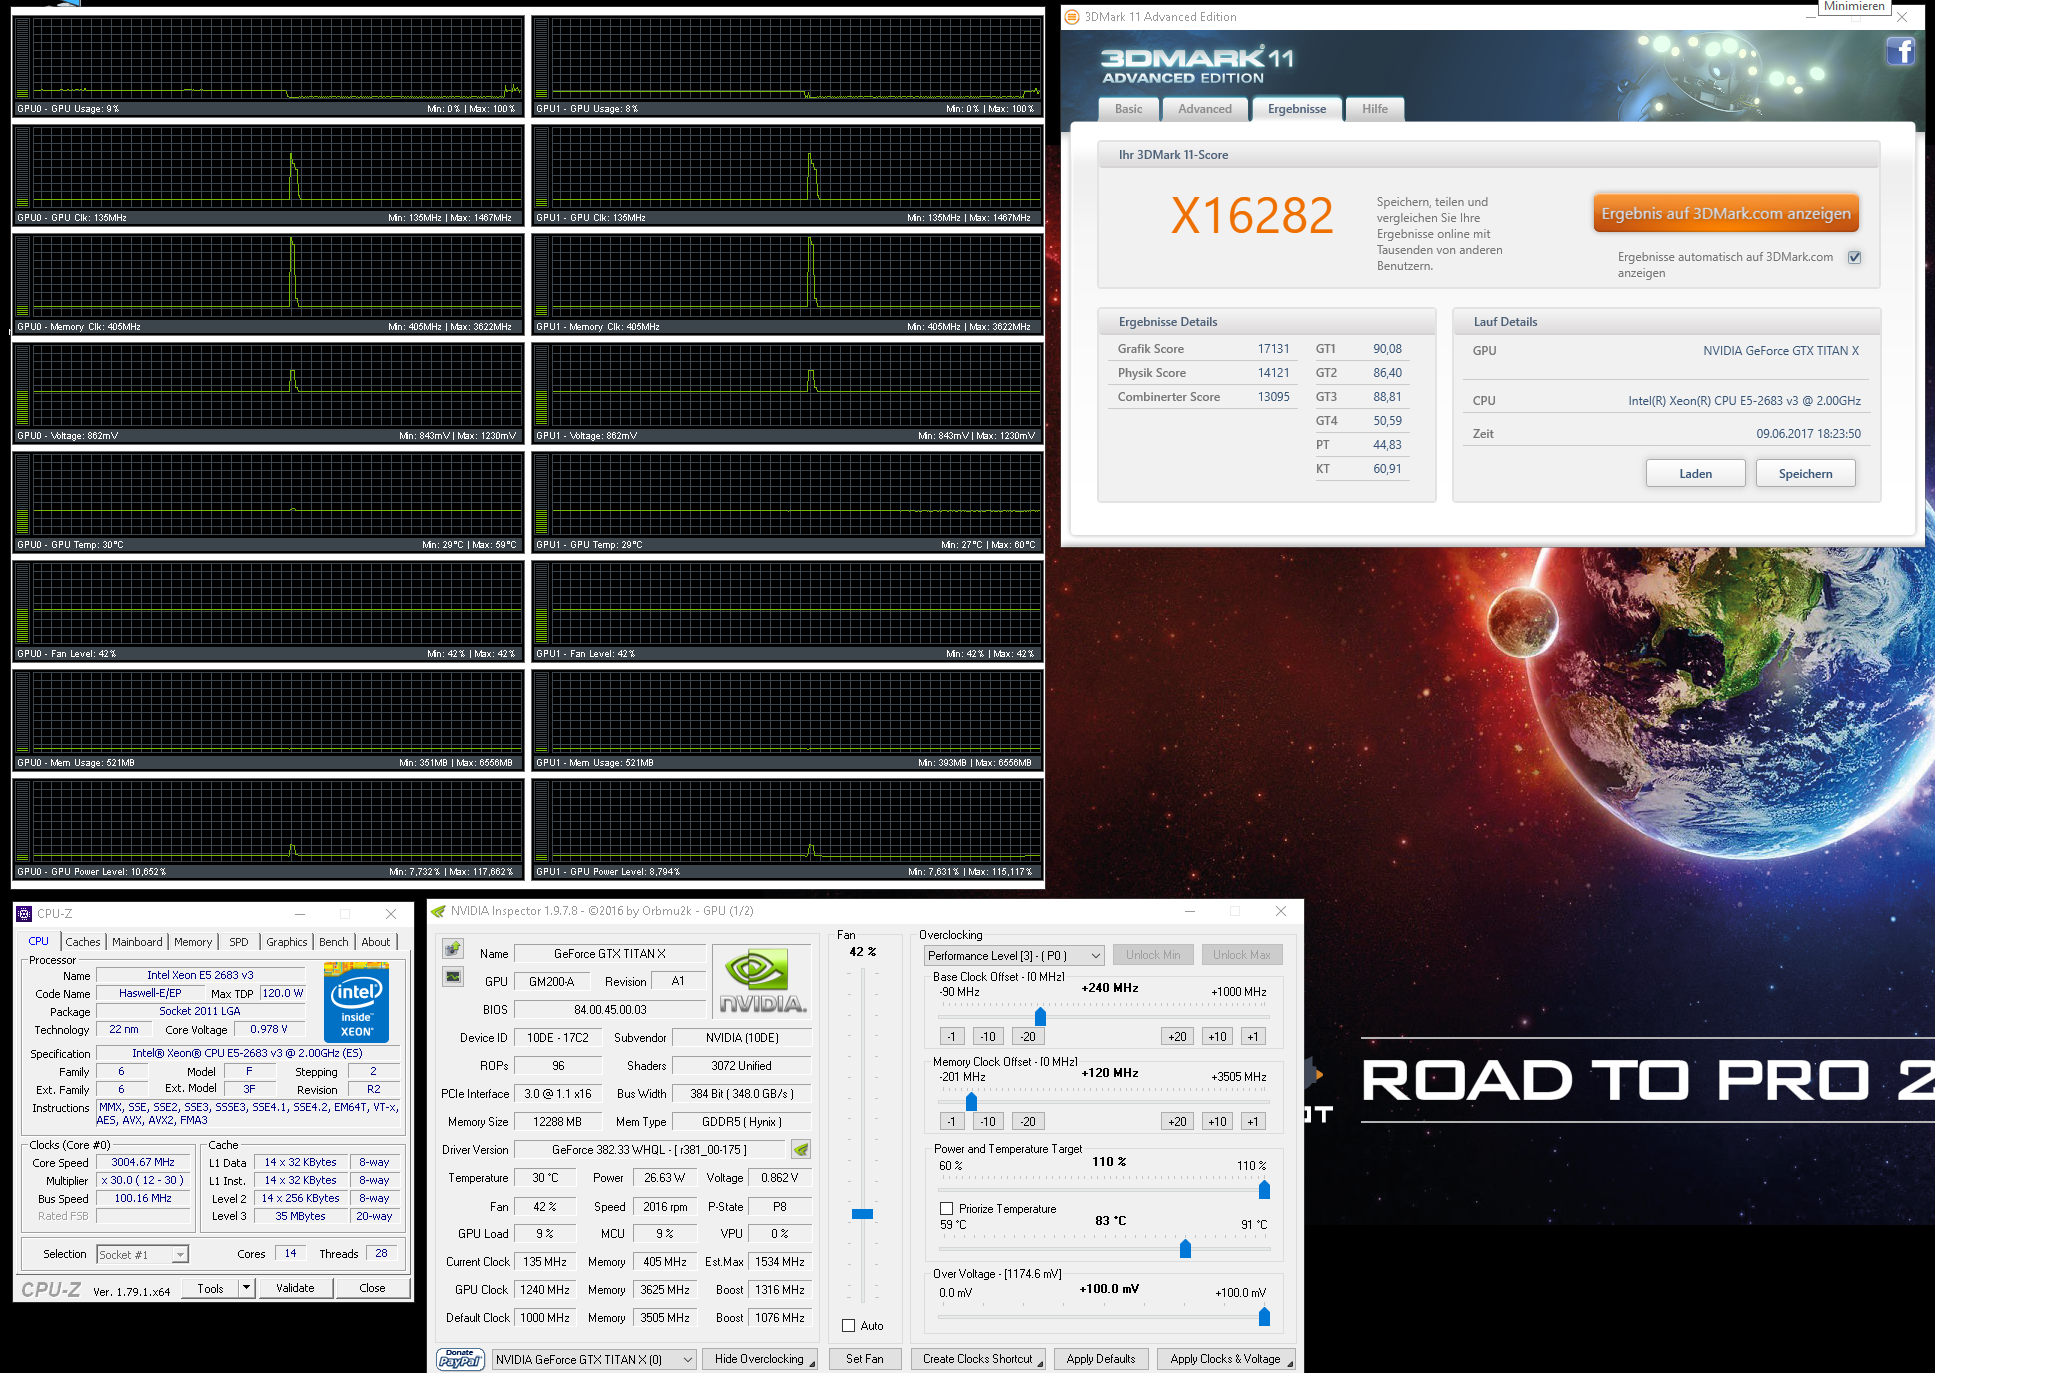2064x1373 pixels.
Task: Select the Ergebnisse tab
Action: (x=1296, y=109)
